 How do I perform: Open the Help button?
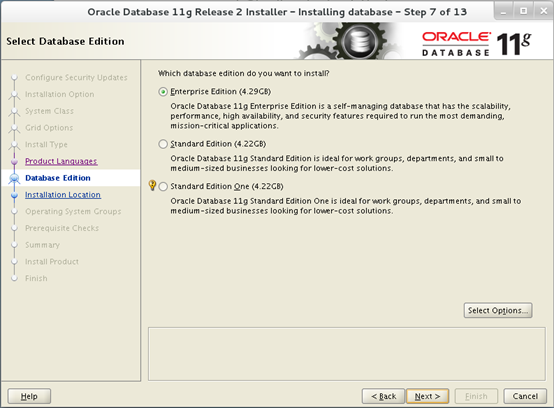(x=29, y=396)
